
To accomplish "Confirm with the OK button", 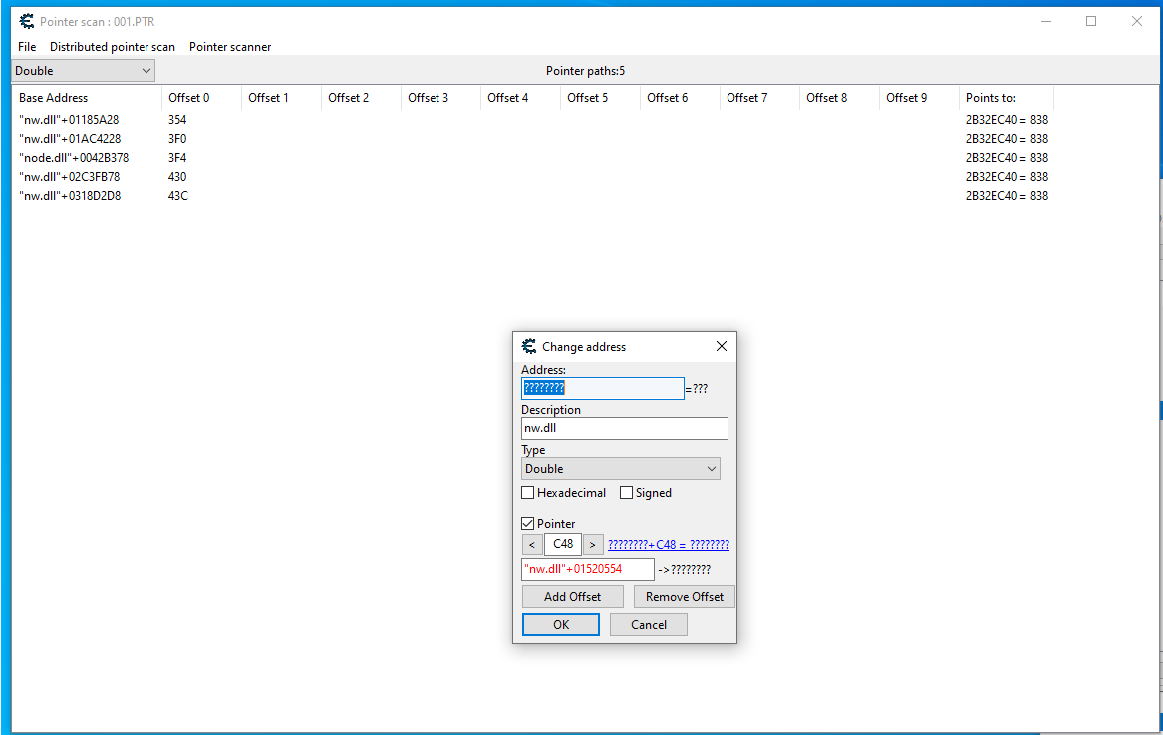I will 560,625.
